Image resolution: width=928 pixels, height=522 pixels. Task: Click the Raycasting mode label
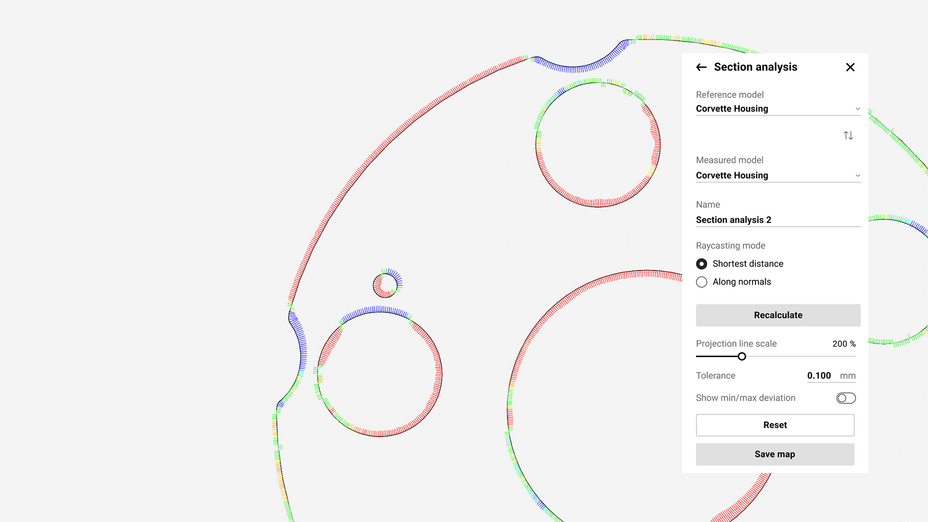click(730, 246)
